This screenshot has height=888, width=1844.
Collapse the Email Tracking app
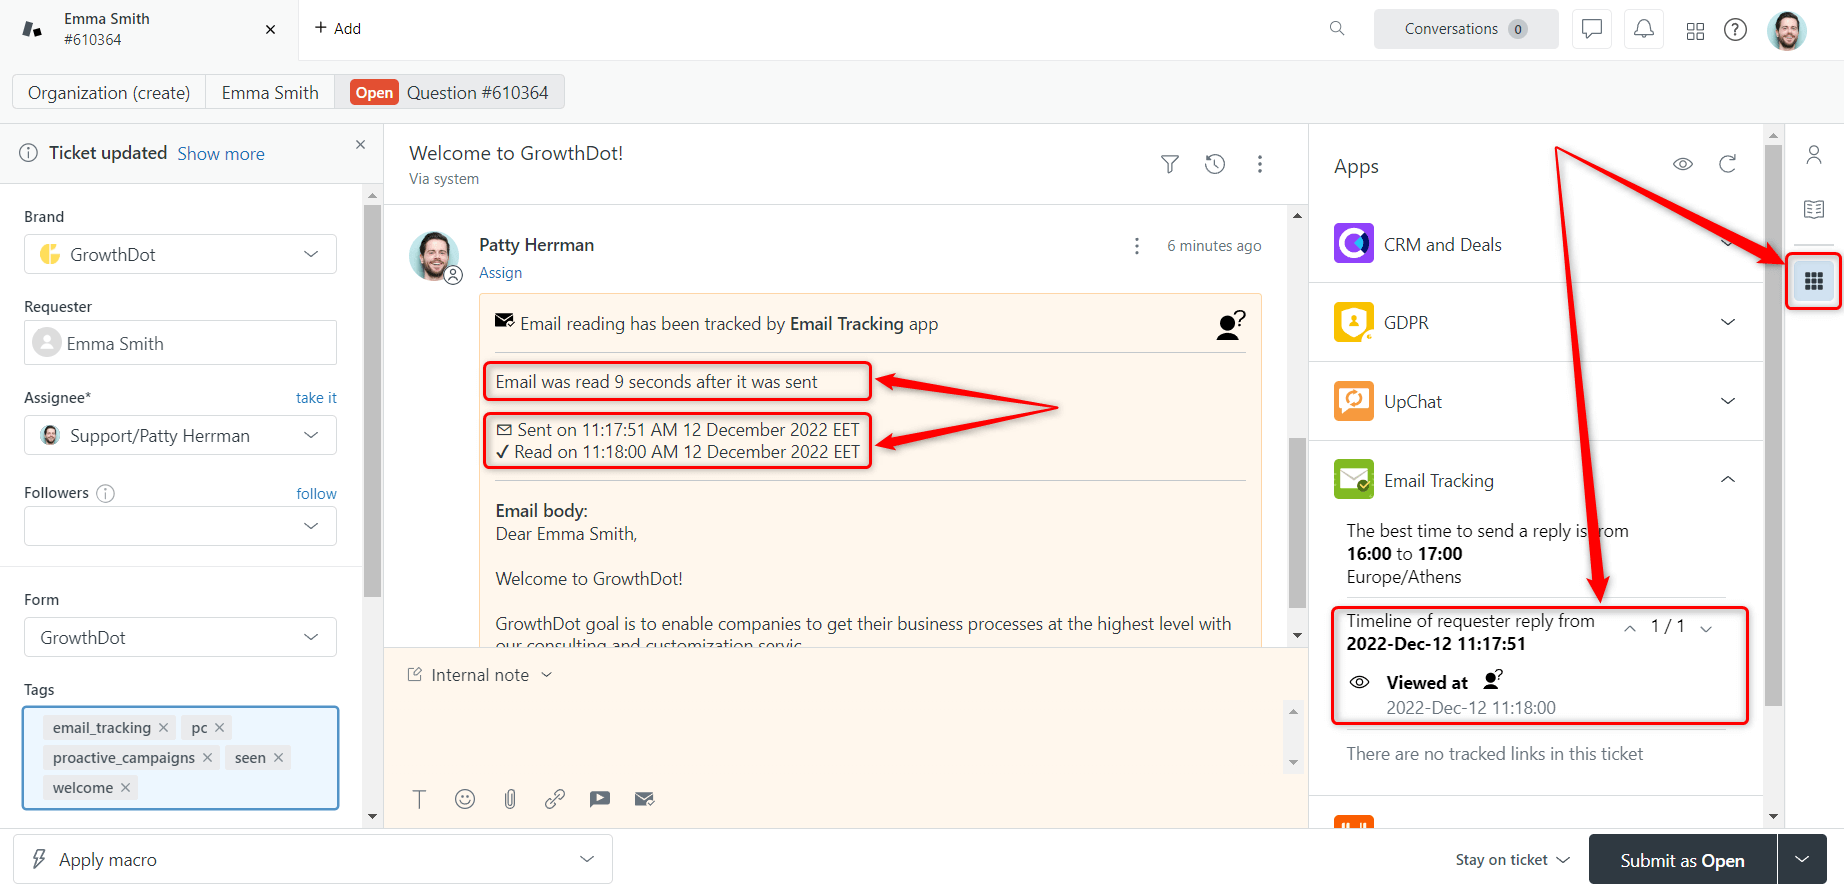pos(1727,480)
